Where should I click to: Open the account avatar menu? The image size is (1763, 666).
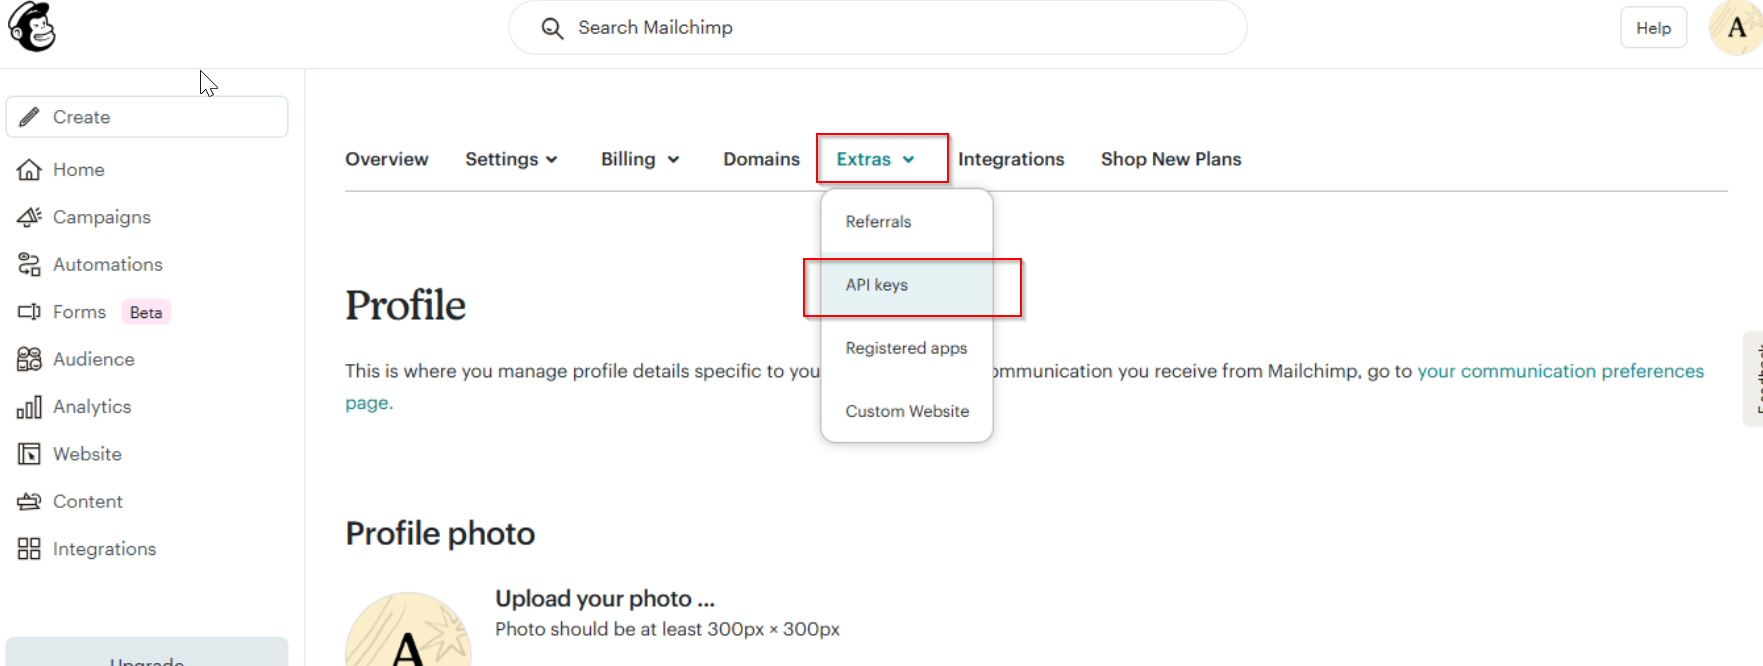pyautogui.click(x=1736, y=28)
